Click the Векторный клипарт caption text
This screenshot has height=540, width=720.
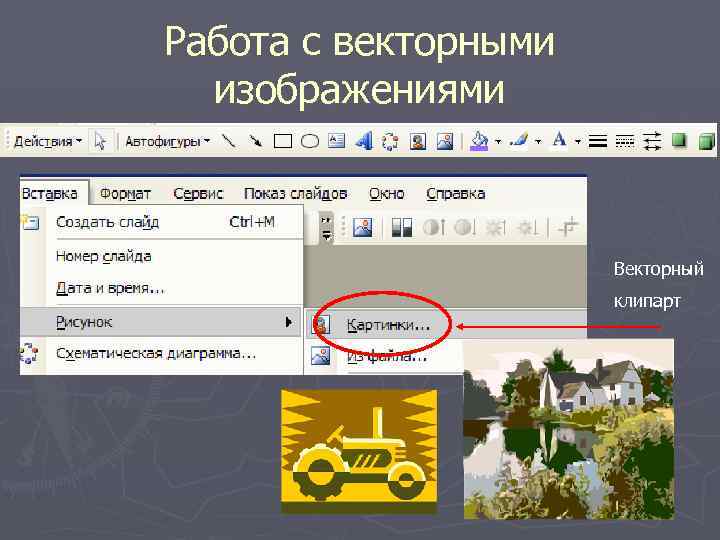(658, 285)
